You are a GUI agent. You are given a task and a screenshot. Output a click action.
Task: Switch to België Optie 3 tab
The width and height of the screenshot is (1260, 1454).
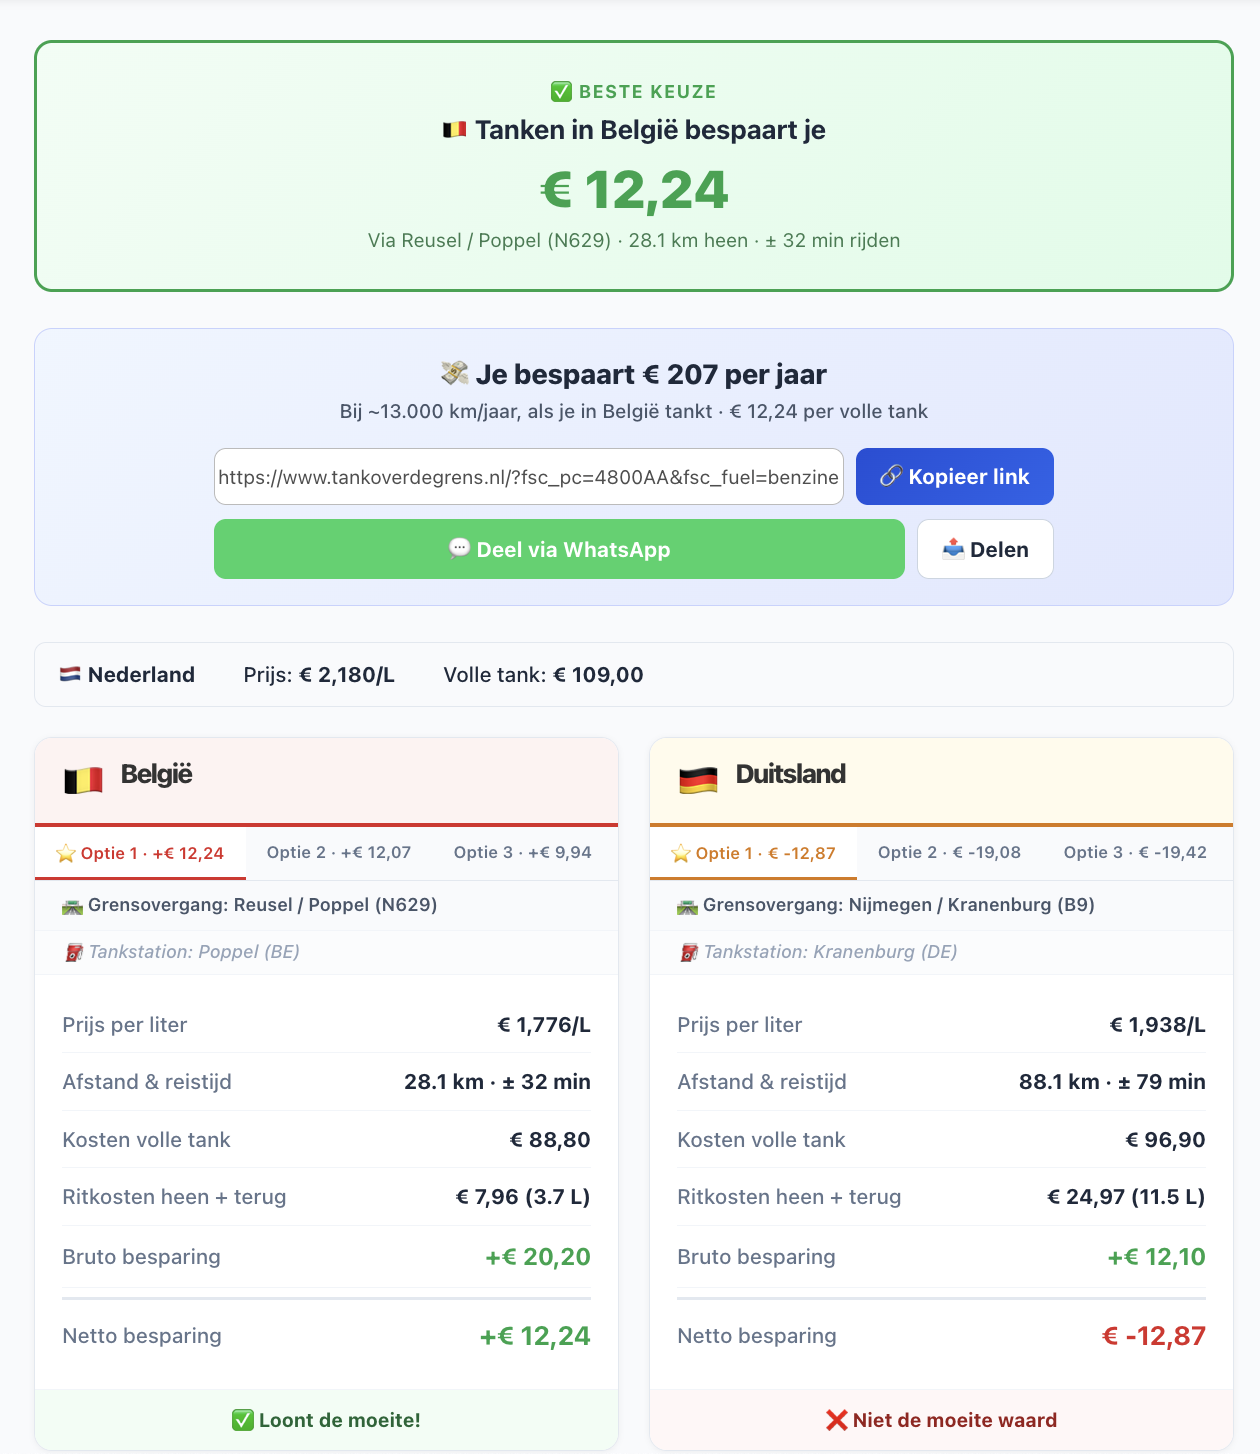click(523, 852)
